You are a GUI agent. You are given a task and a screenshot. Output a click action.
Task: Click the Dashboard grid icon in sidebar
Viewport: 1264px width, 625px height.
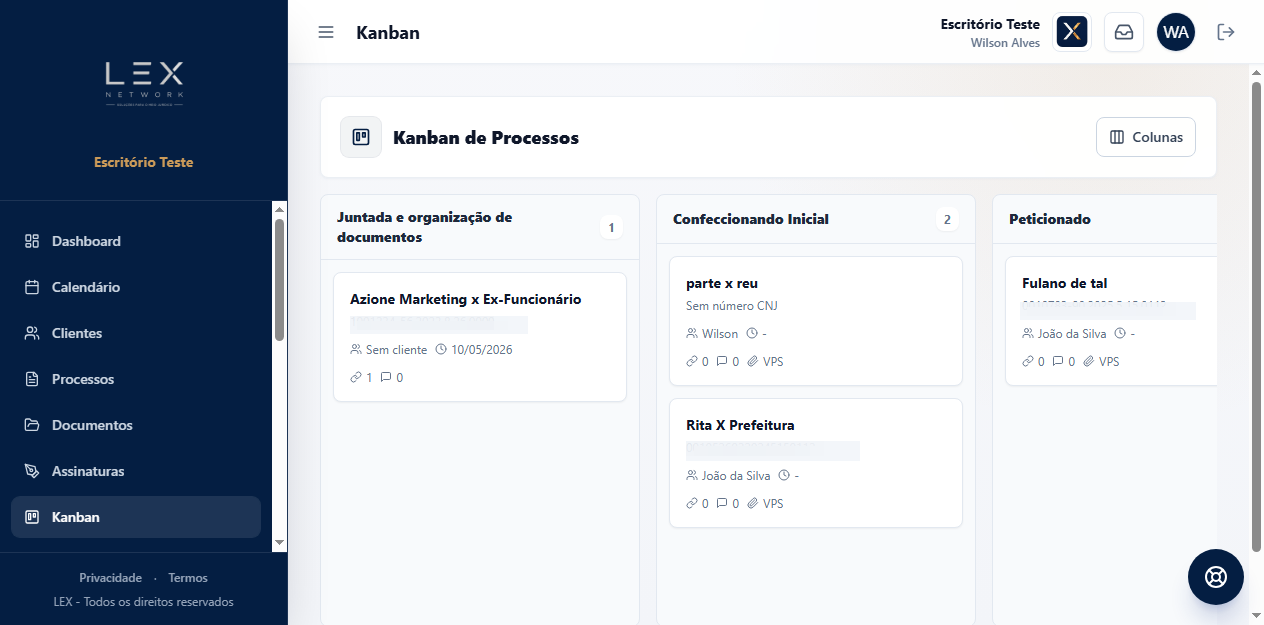[x=32, y=241]
